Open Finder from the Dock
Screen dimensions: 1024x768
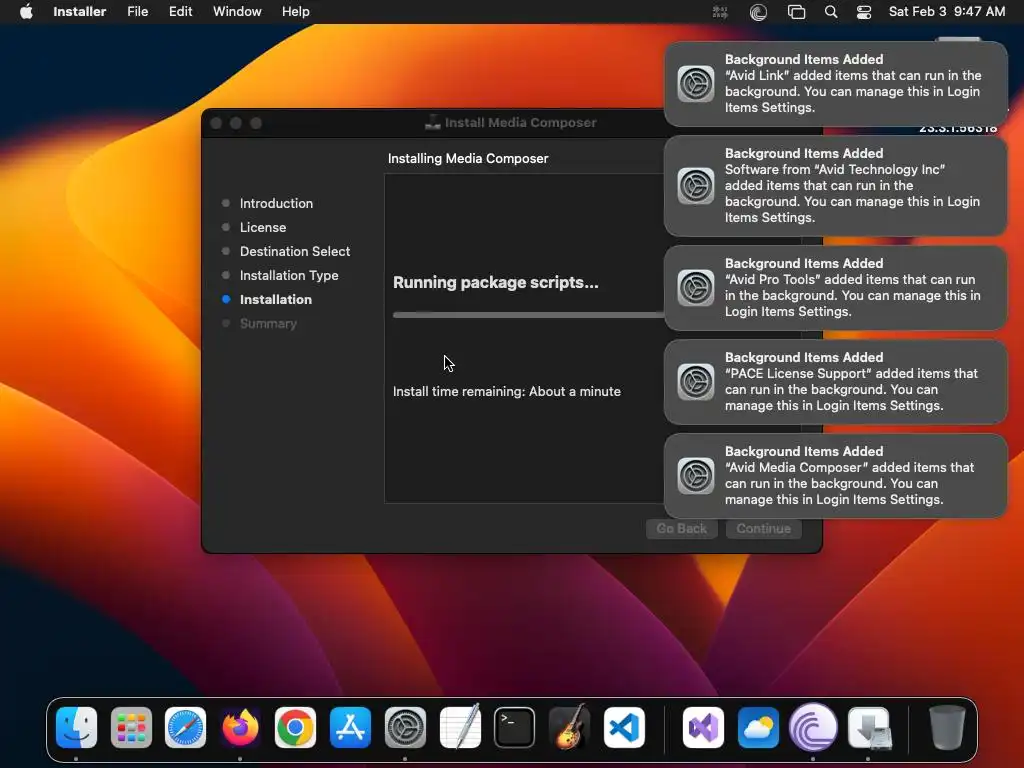pyautogui.click(x=76, y=727)
